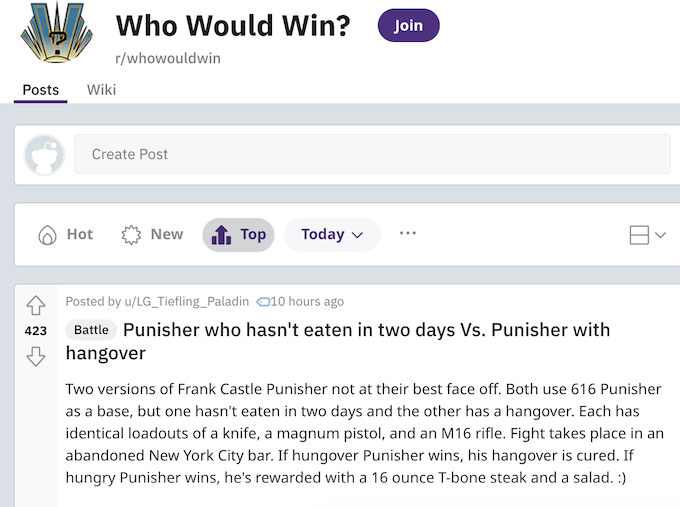Open the three-dot more sorting options
The height and width of the screenshot is (507, 680).
tap(407, 234)
